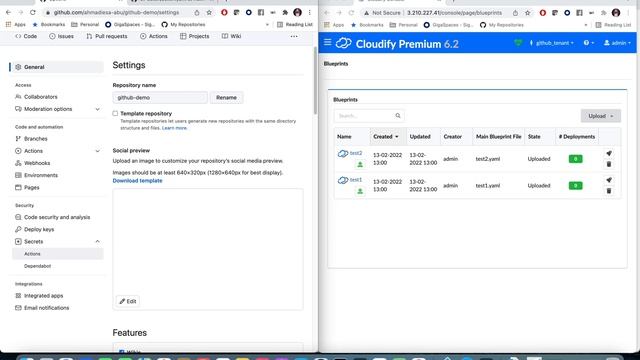Open Webhooks settings
Image resolution: width=640 pixels, height=360 pixels.
pos(37,163)
